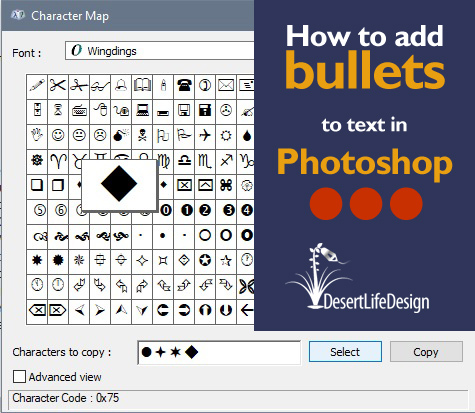Viewport: 475px width, 413px height.
Task: Select the pencil symbol in the grid
Action: (x=37, y=86)
